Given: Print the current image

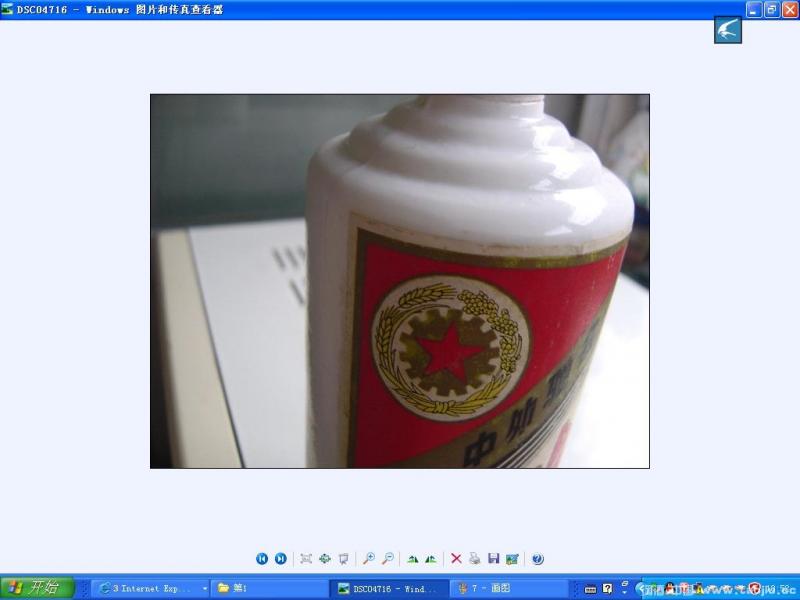Looking at the screenshot, I should [474, 559].
